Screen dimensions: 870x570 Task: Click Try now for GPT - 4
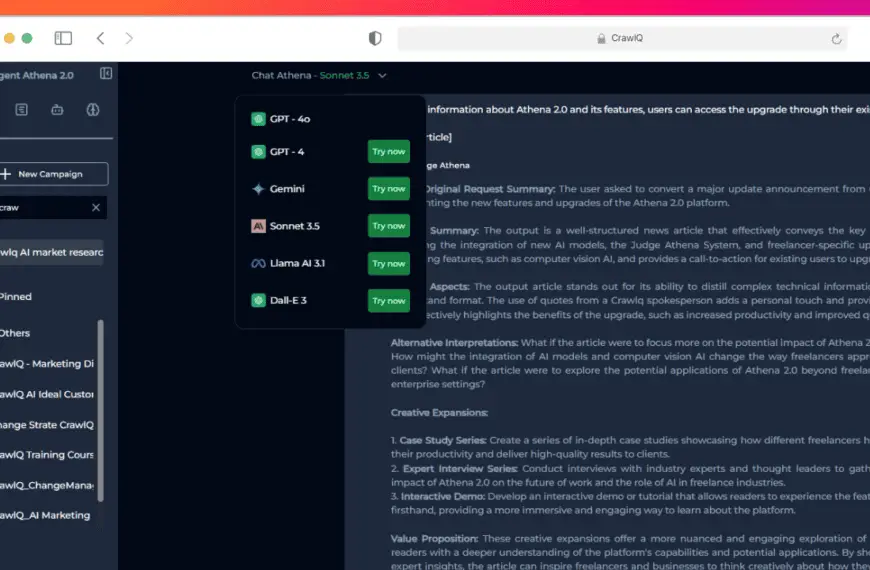click(389, 152)
